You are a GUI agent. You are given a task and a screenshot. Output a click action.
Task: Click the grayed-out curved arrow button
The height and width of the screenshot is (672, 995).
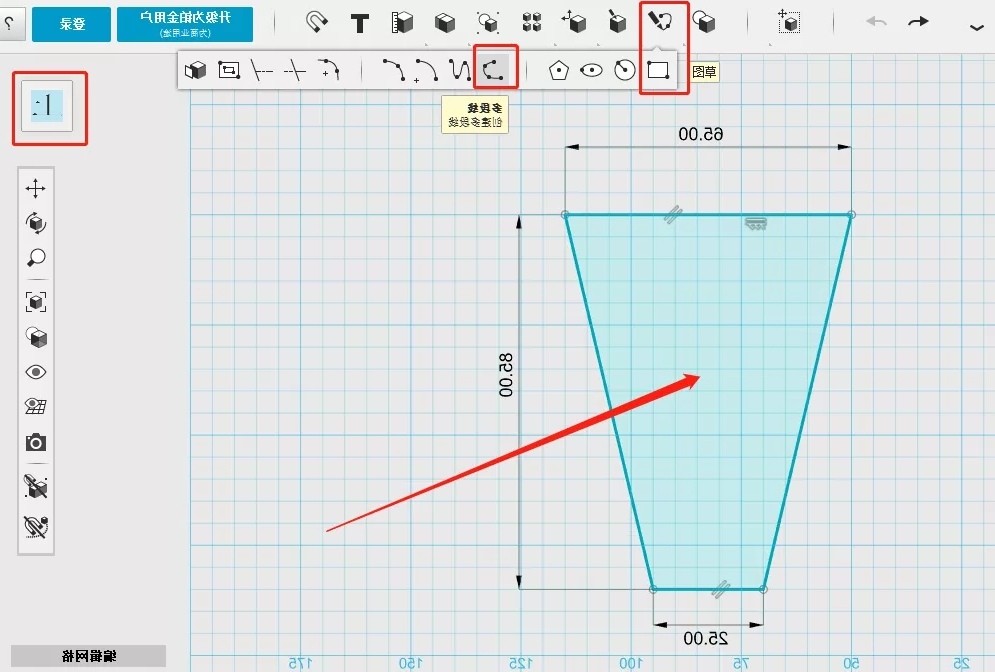pos(876,22)
